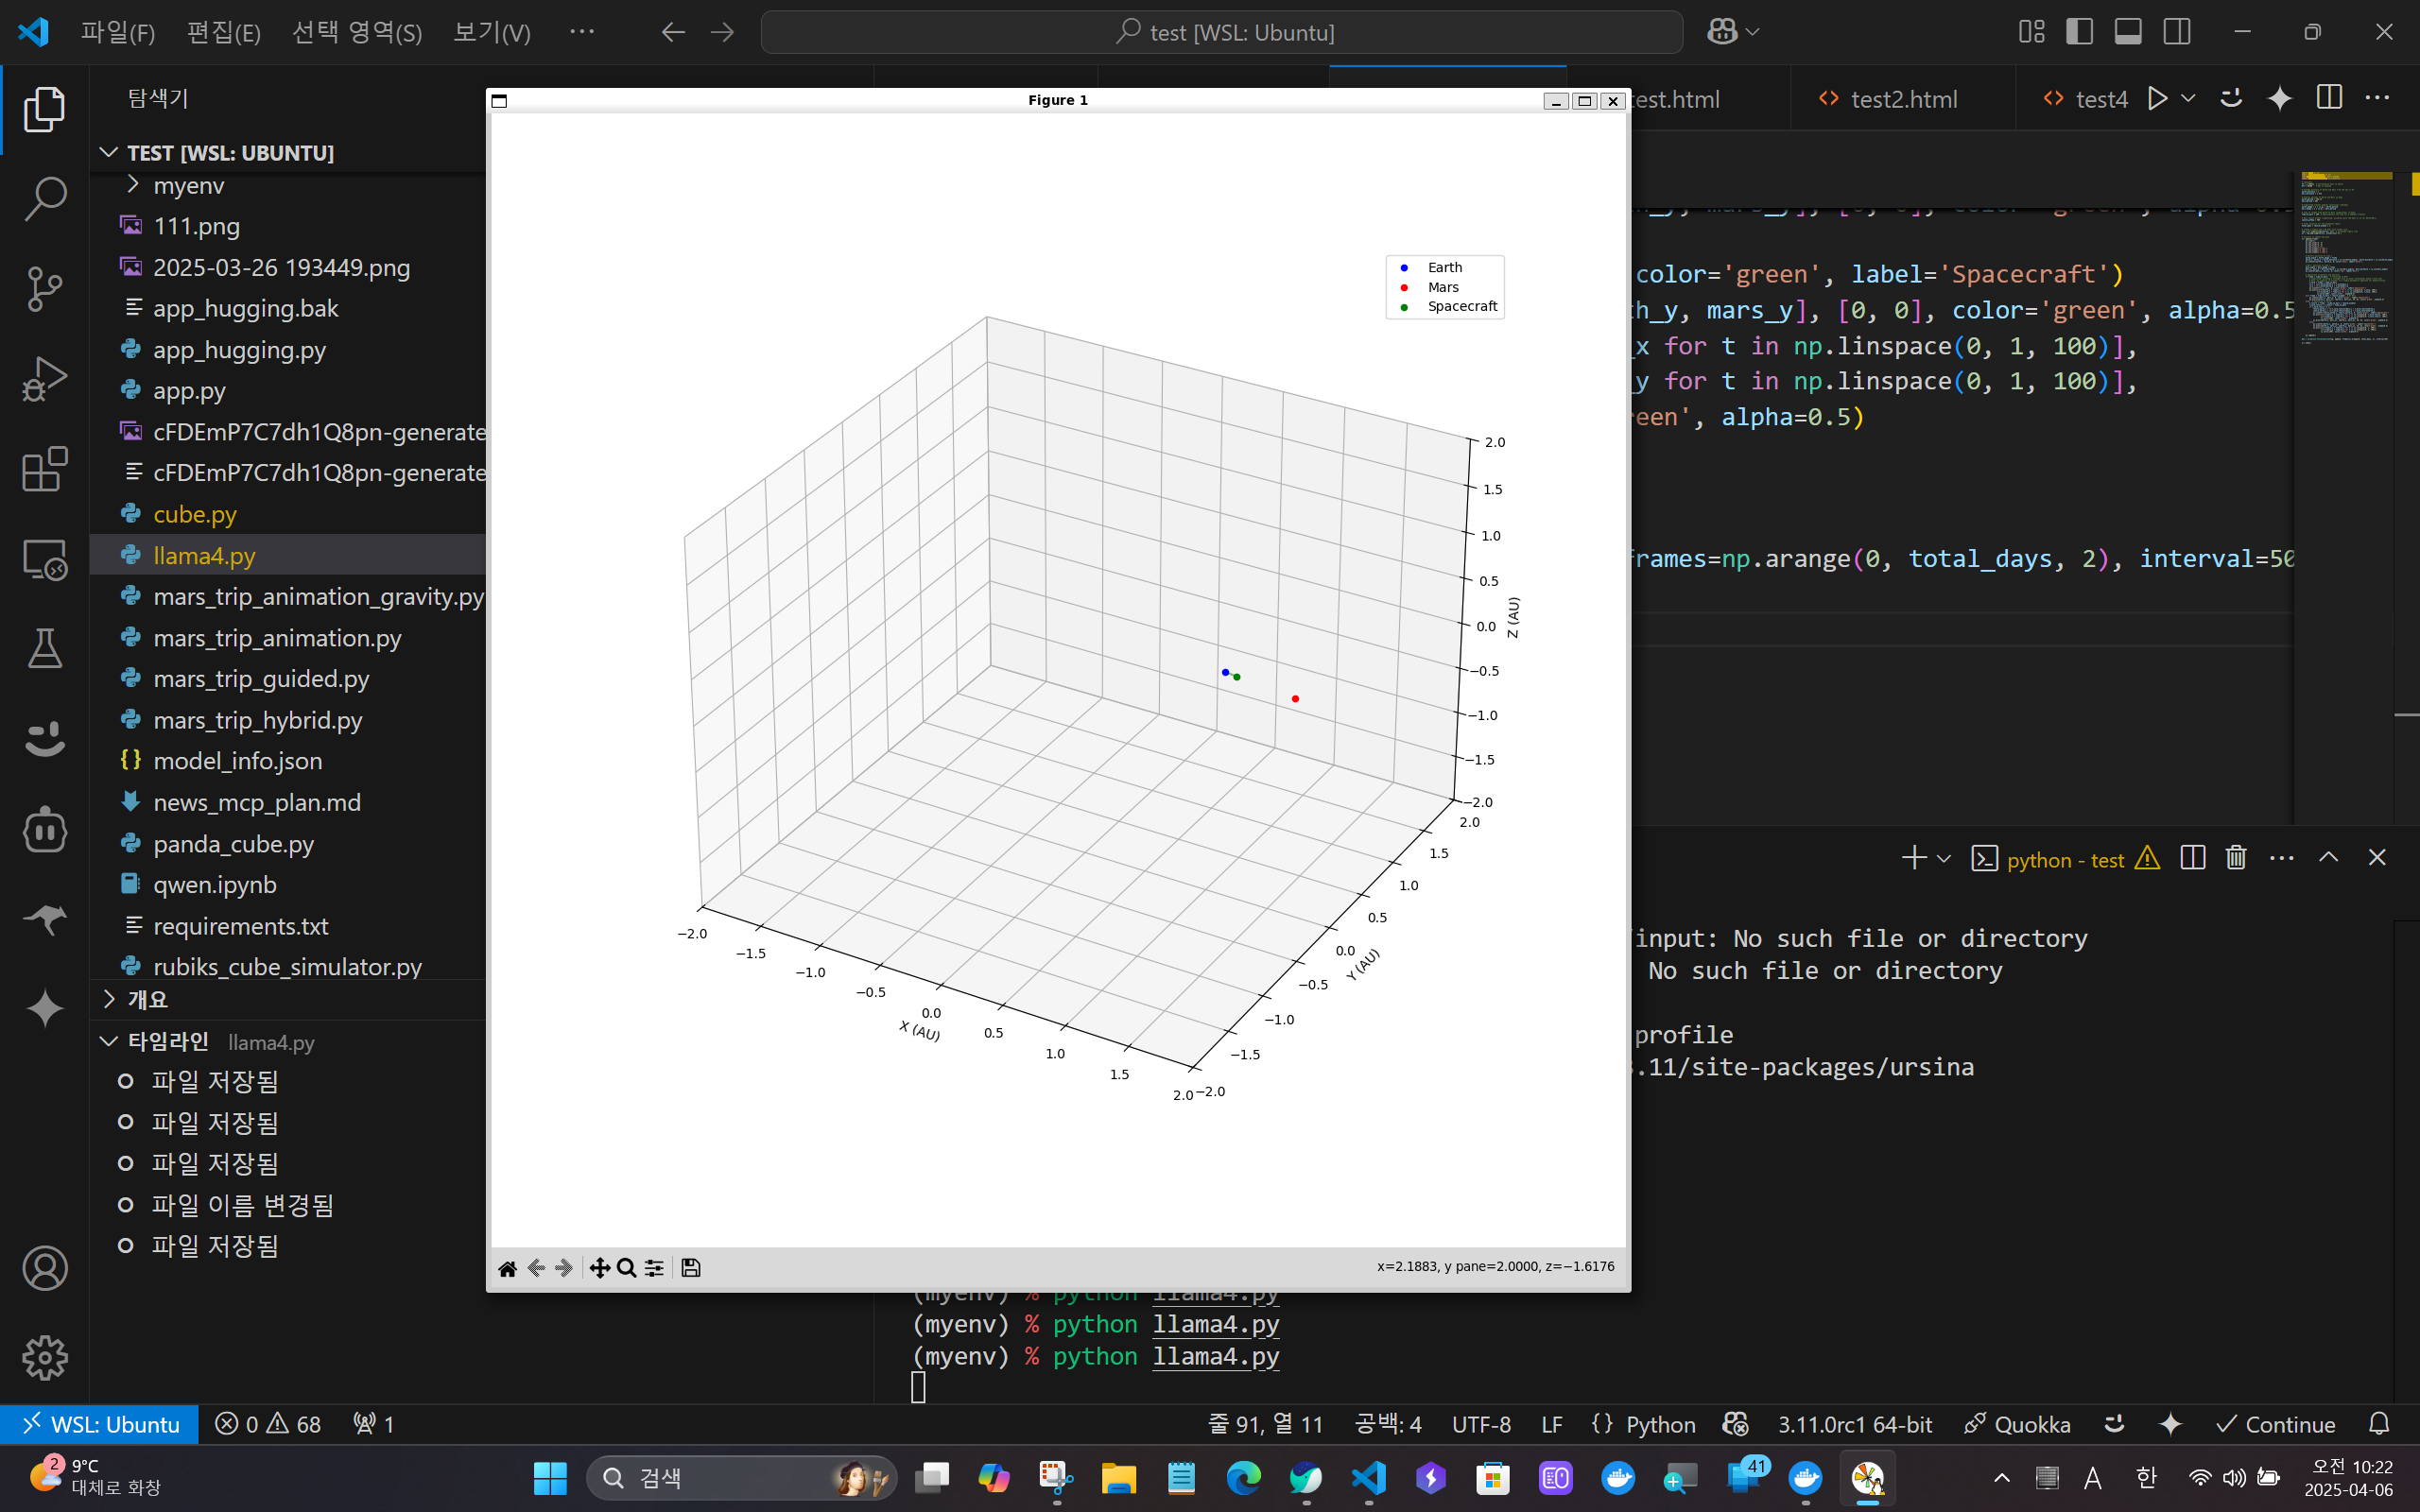Open Configure subplots in Figure toolbar

pos(654,1268)
